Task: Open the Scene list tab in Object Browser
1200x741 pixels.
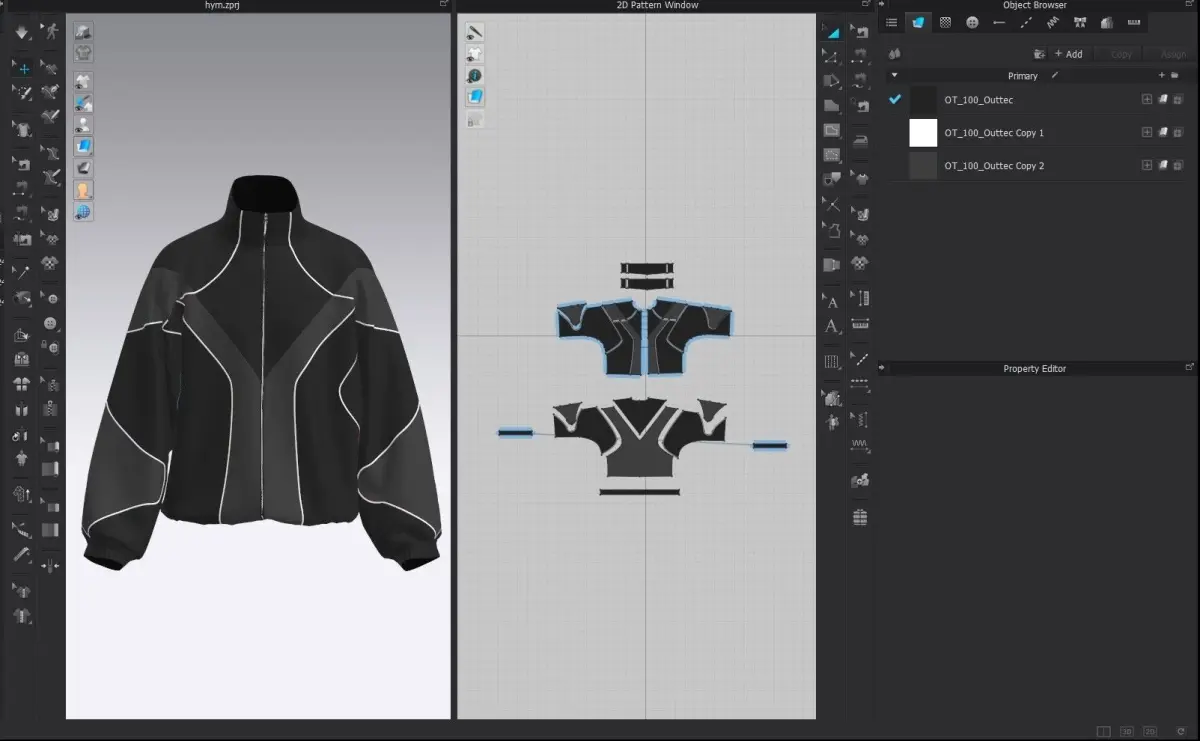Action: pos(892,23)
